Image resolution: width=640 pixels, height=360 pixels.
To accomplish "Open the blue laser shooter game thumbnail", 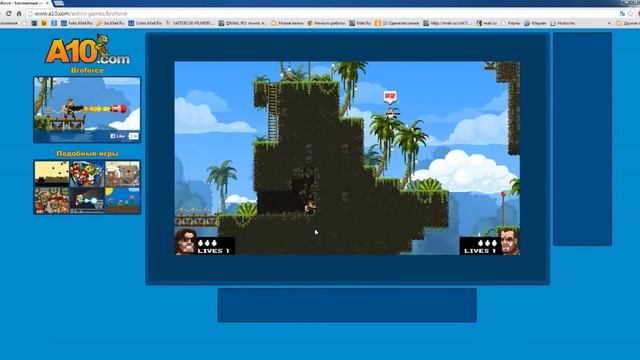I will click(87, 200).
